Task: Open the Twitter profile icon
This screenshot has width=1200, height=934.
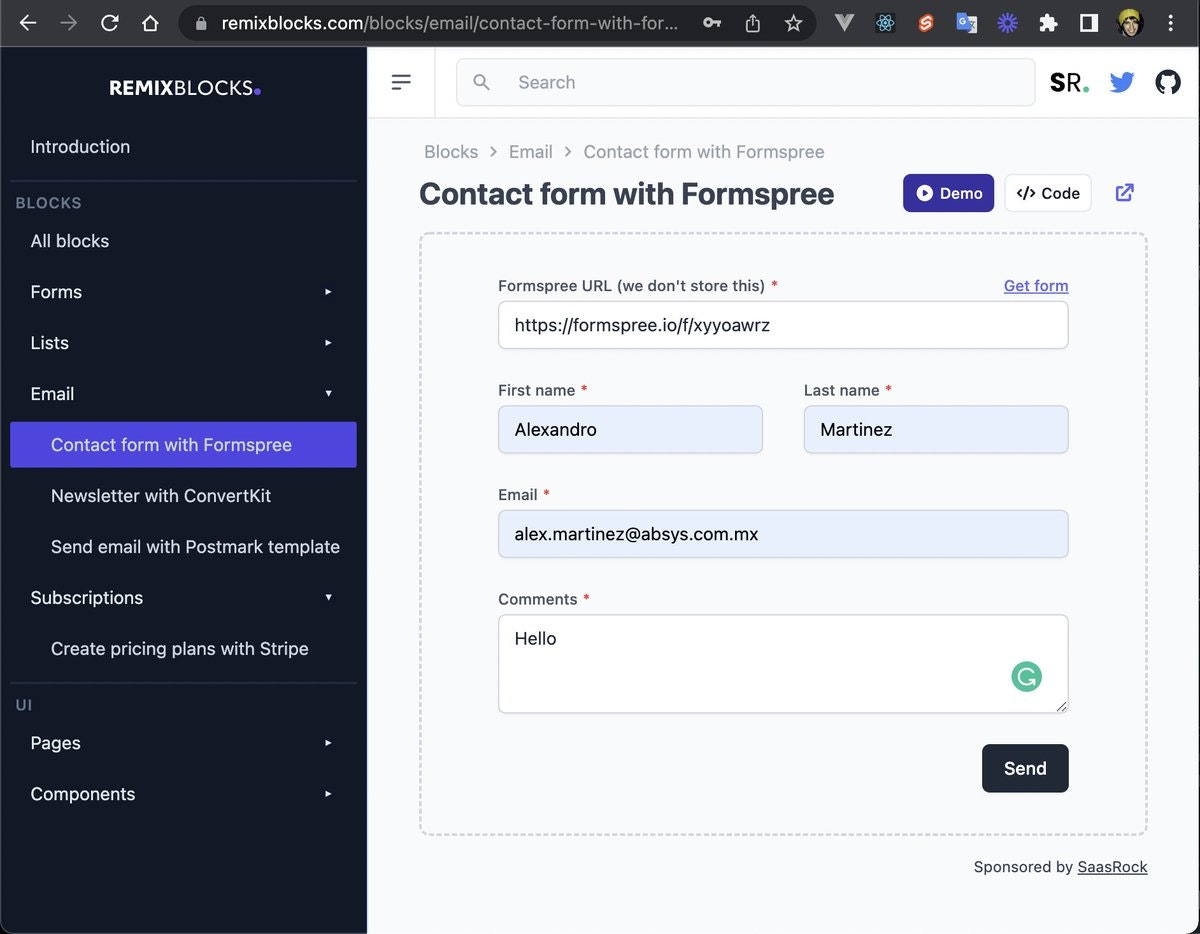Action: [x=1122, y=82]
